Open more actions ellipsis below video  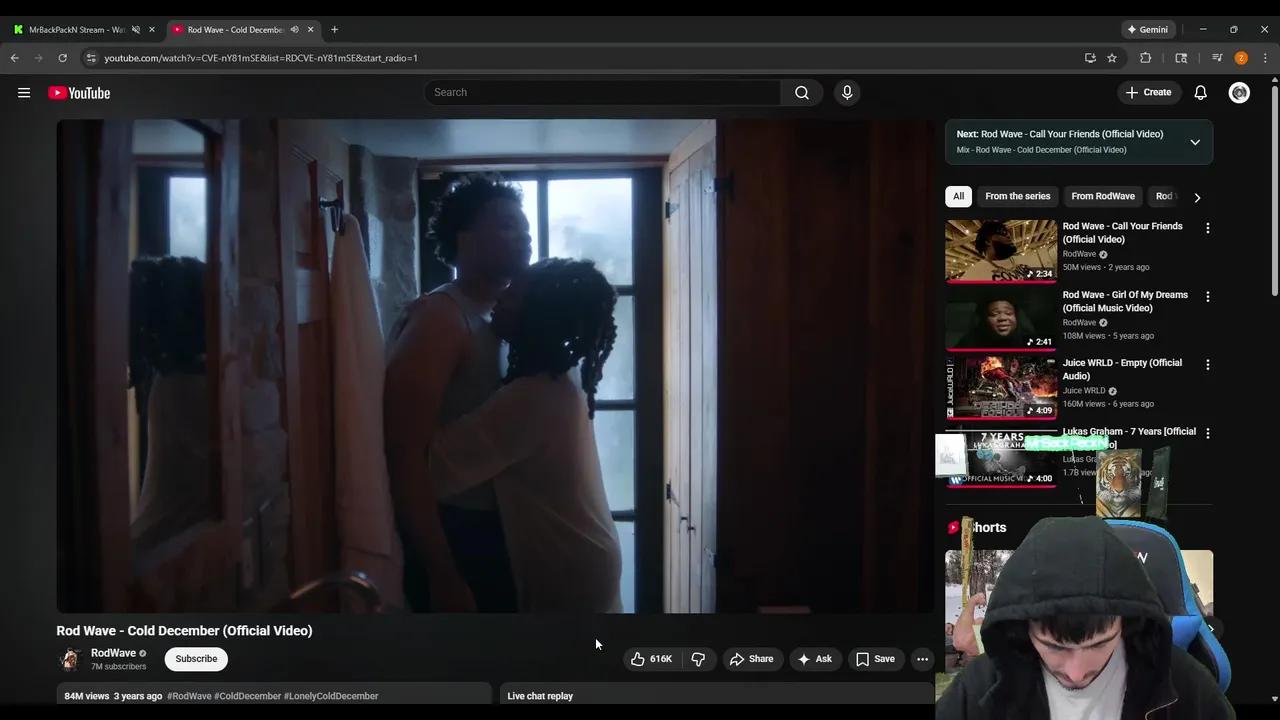[x=922, y=659]
